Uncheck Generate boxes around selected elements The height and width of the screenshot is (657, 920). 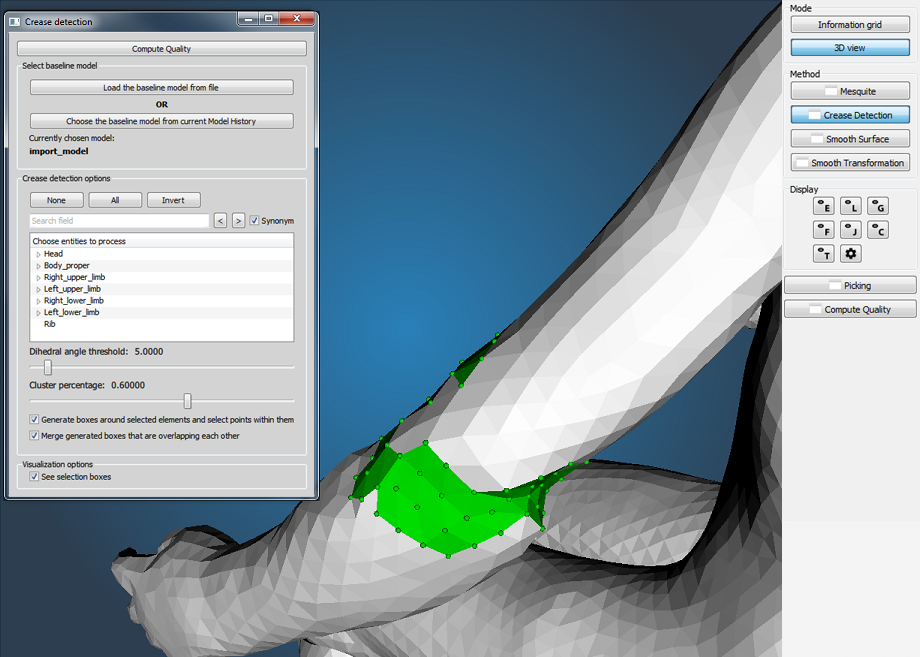[34, 419]
